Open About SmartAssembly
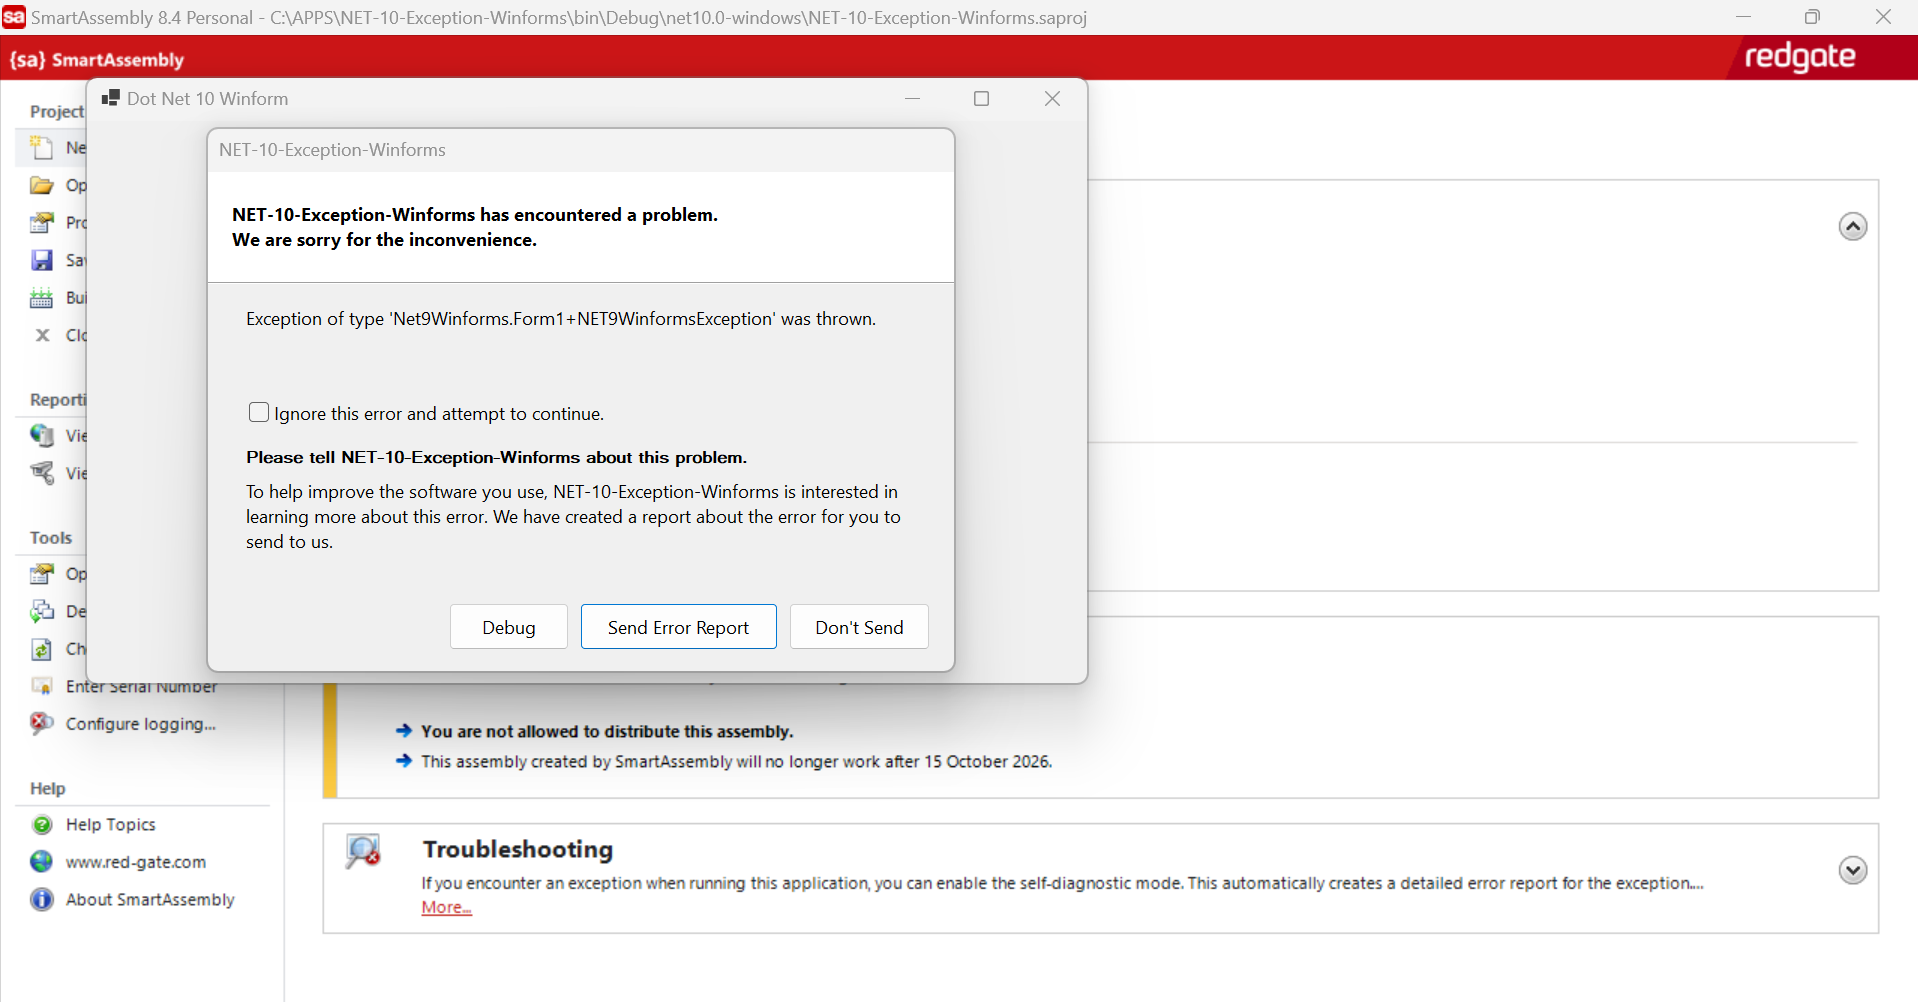 tap(150, 900)
